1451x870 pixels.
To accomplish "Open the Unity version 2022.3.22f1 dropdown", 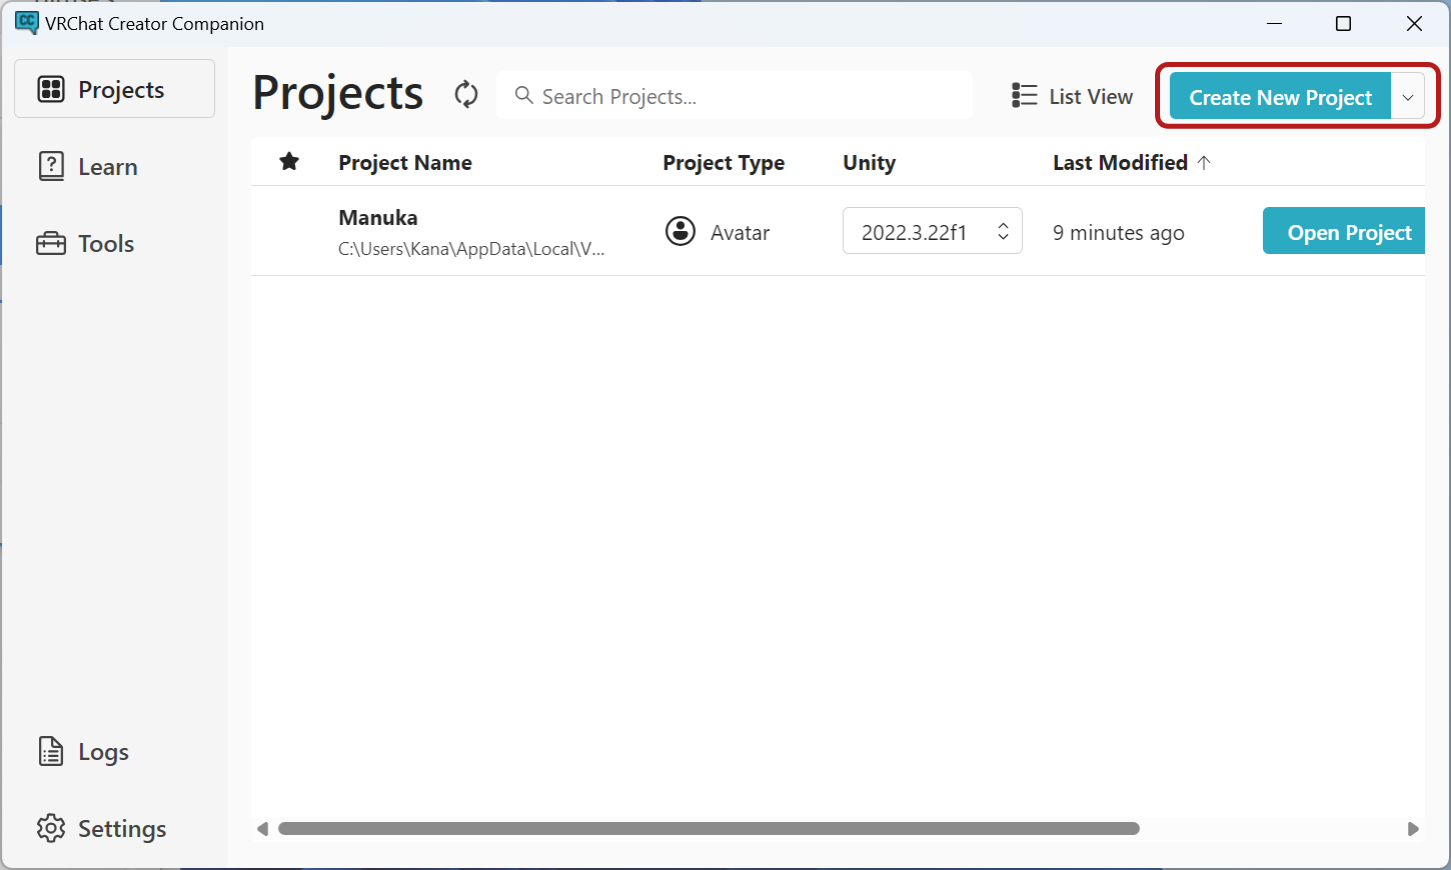I will click(x=932, y=231).
